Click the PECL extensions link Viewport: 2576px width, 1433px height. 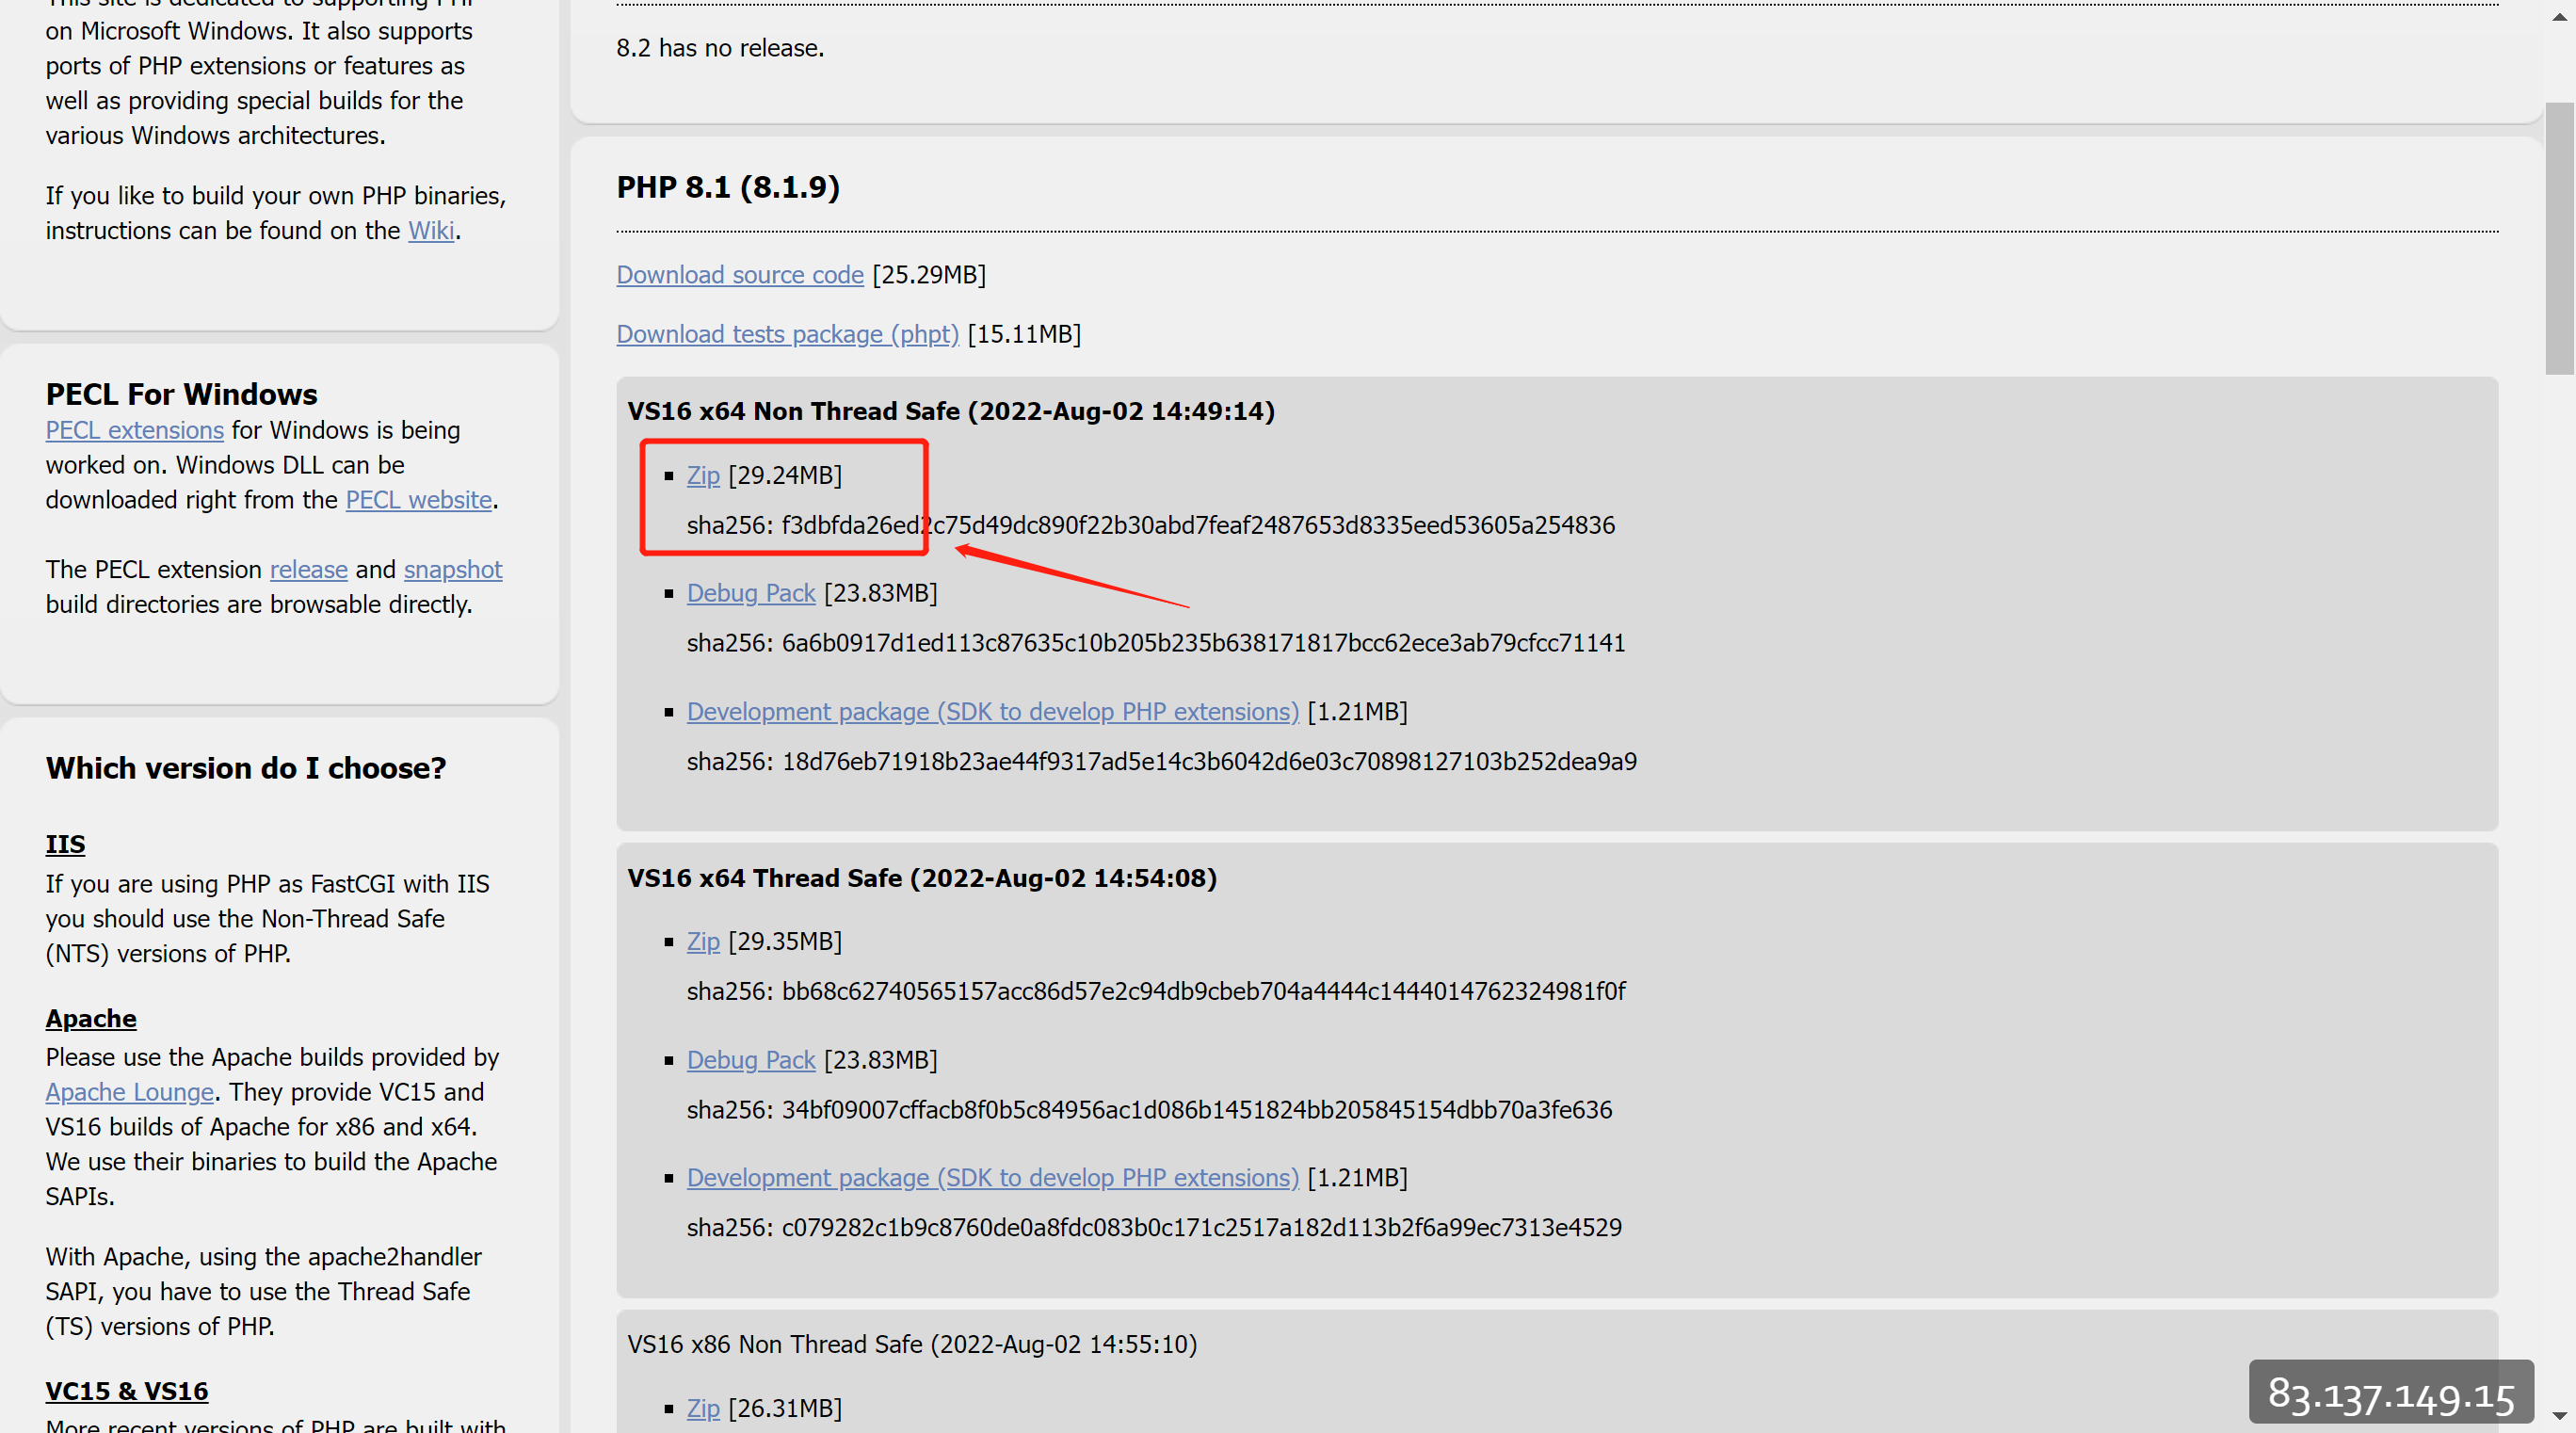134,430
